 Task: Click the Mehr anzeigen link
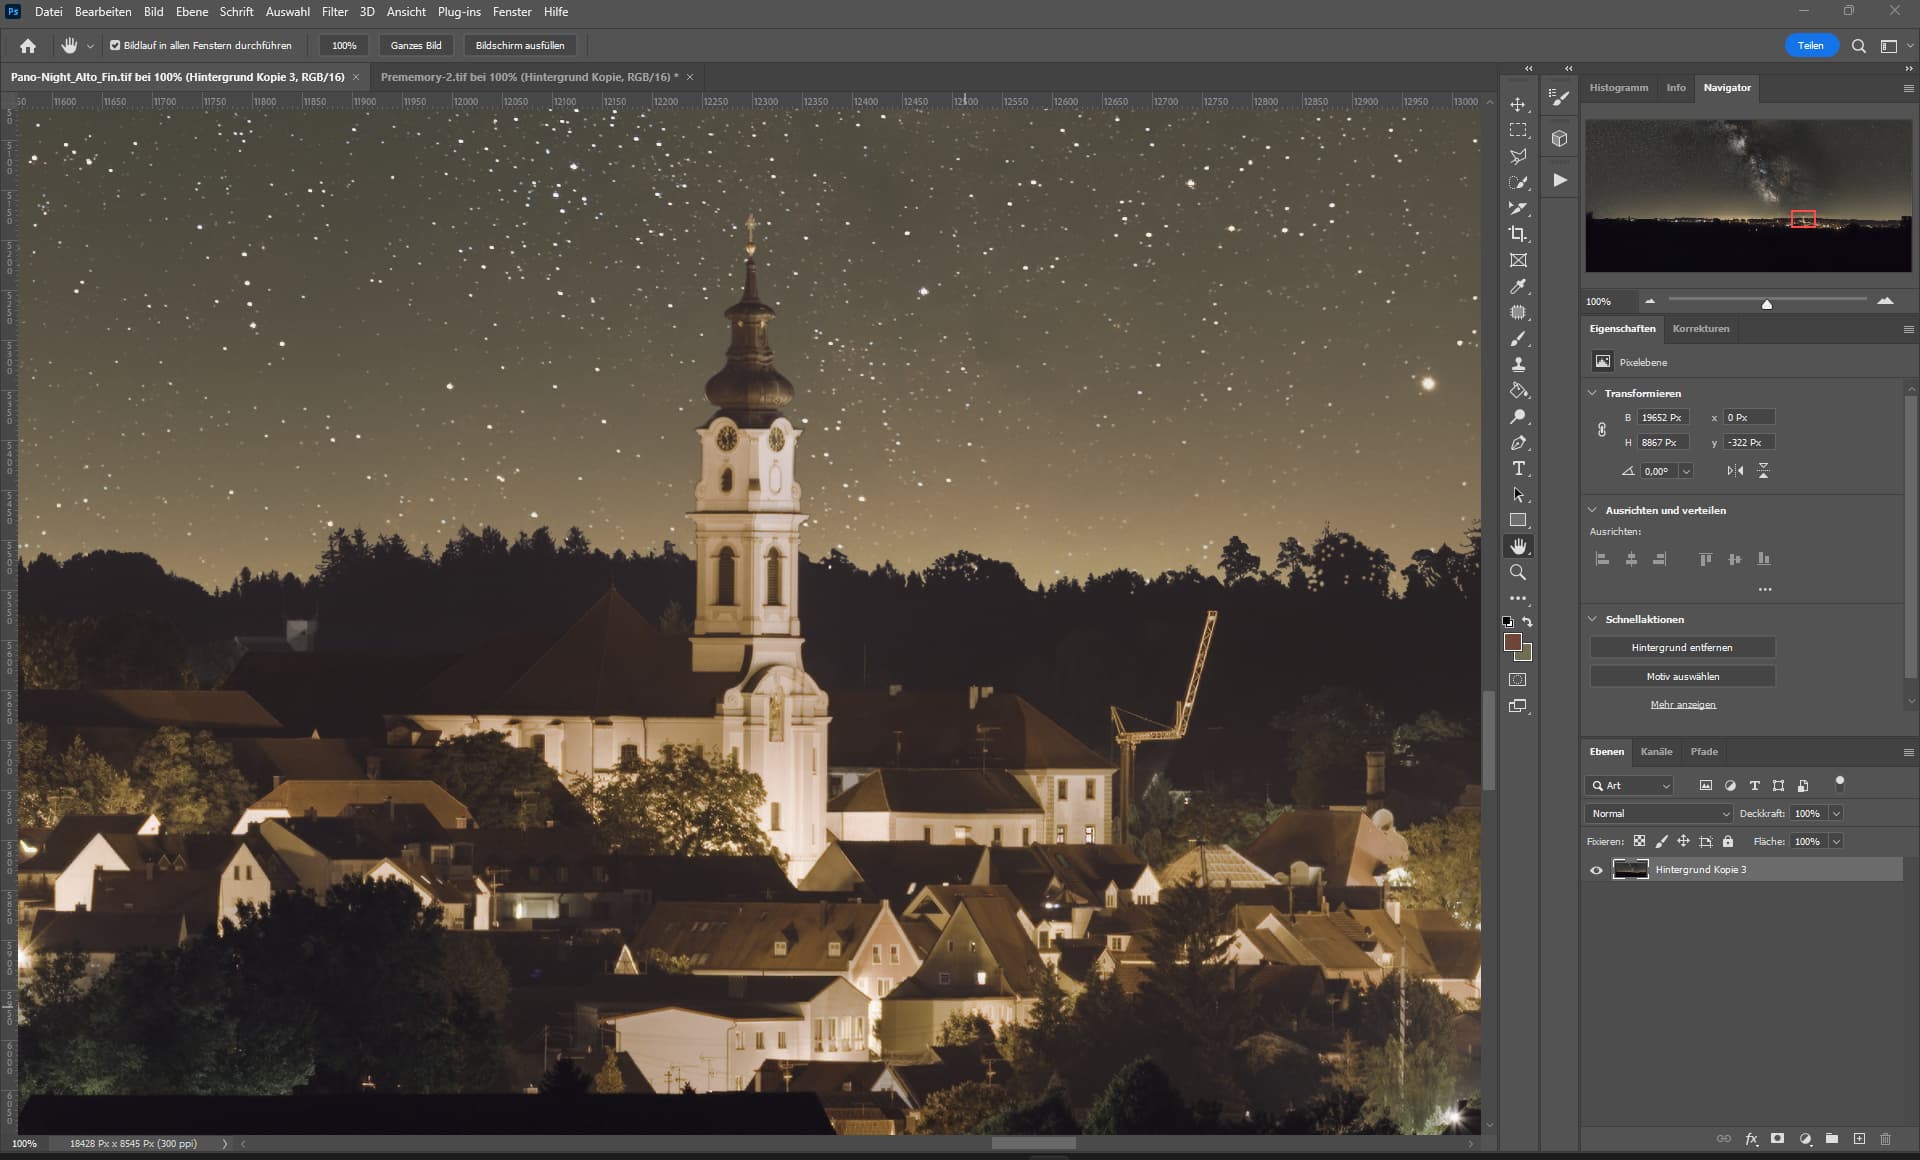pos(1682,705)
